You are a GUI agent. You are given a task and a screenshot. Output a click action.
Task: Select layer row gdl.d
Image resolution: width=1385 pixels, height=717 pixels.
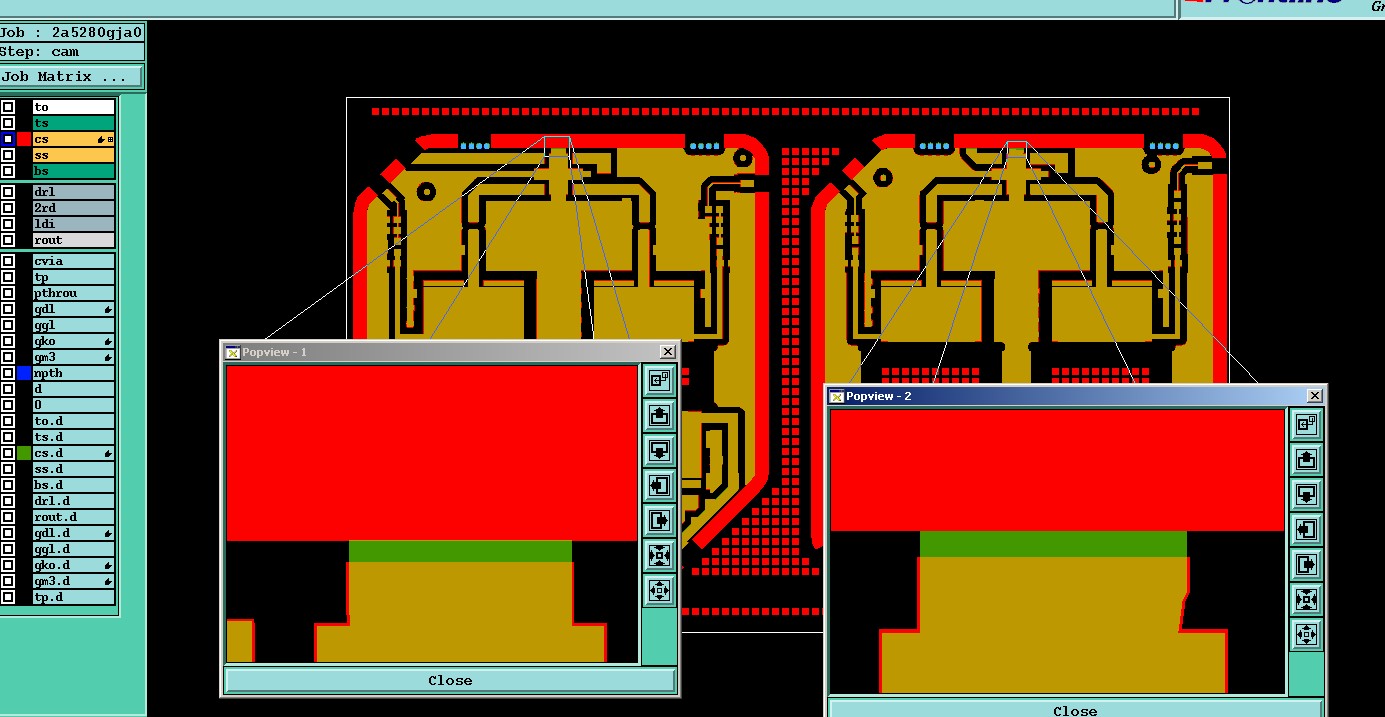click(x=74, y=533)
